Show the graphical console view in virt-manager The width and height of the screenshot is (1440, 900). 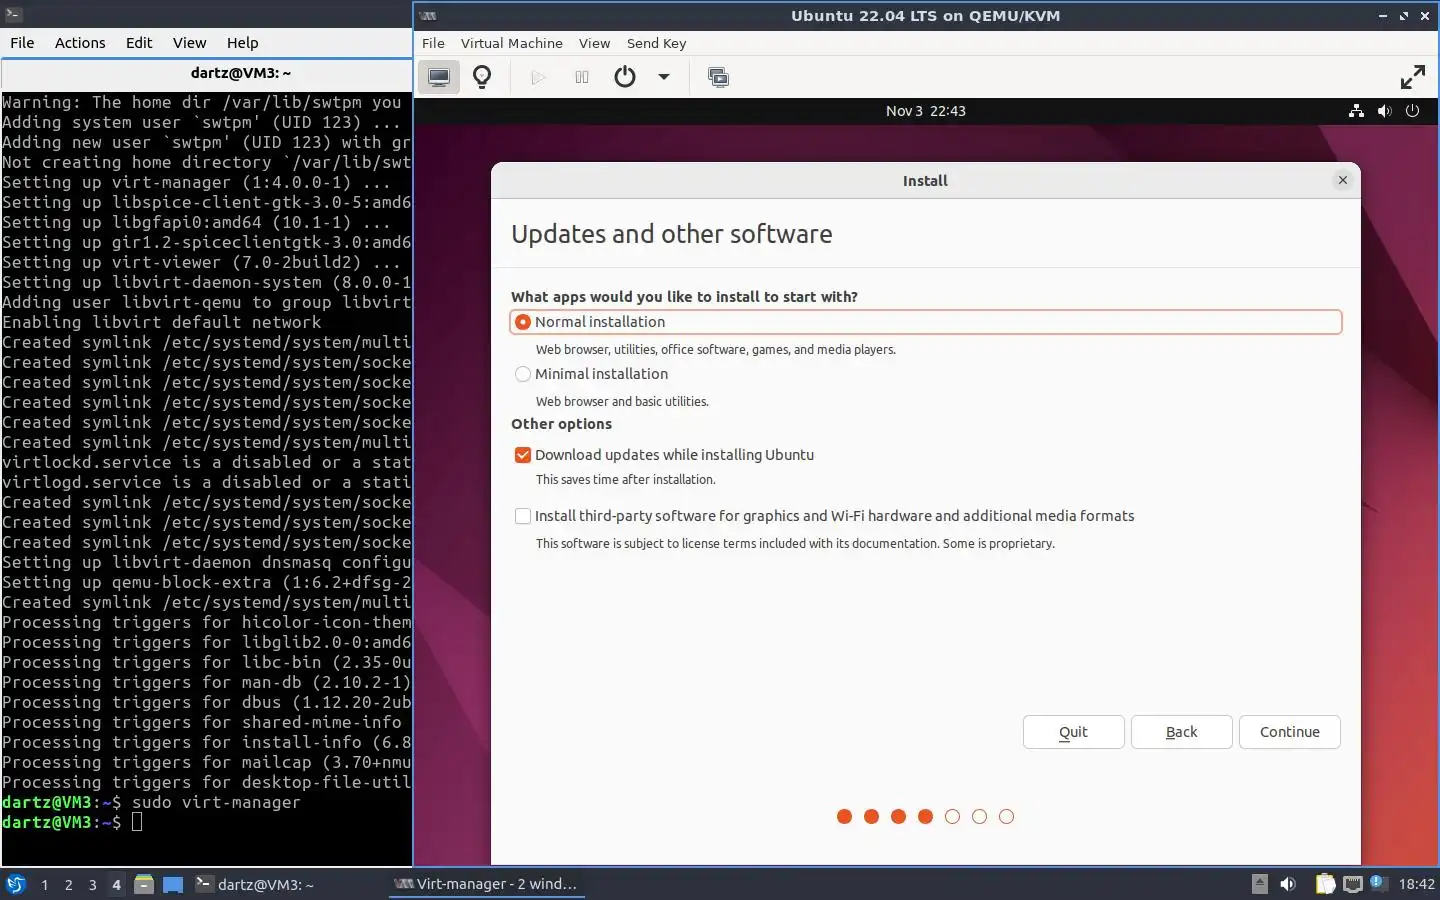(x=438, y=77)
